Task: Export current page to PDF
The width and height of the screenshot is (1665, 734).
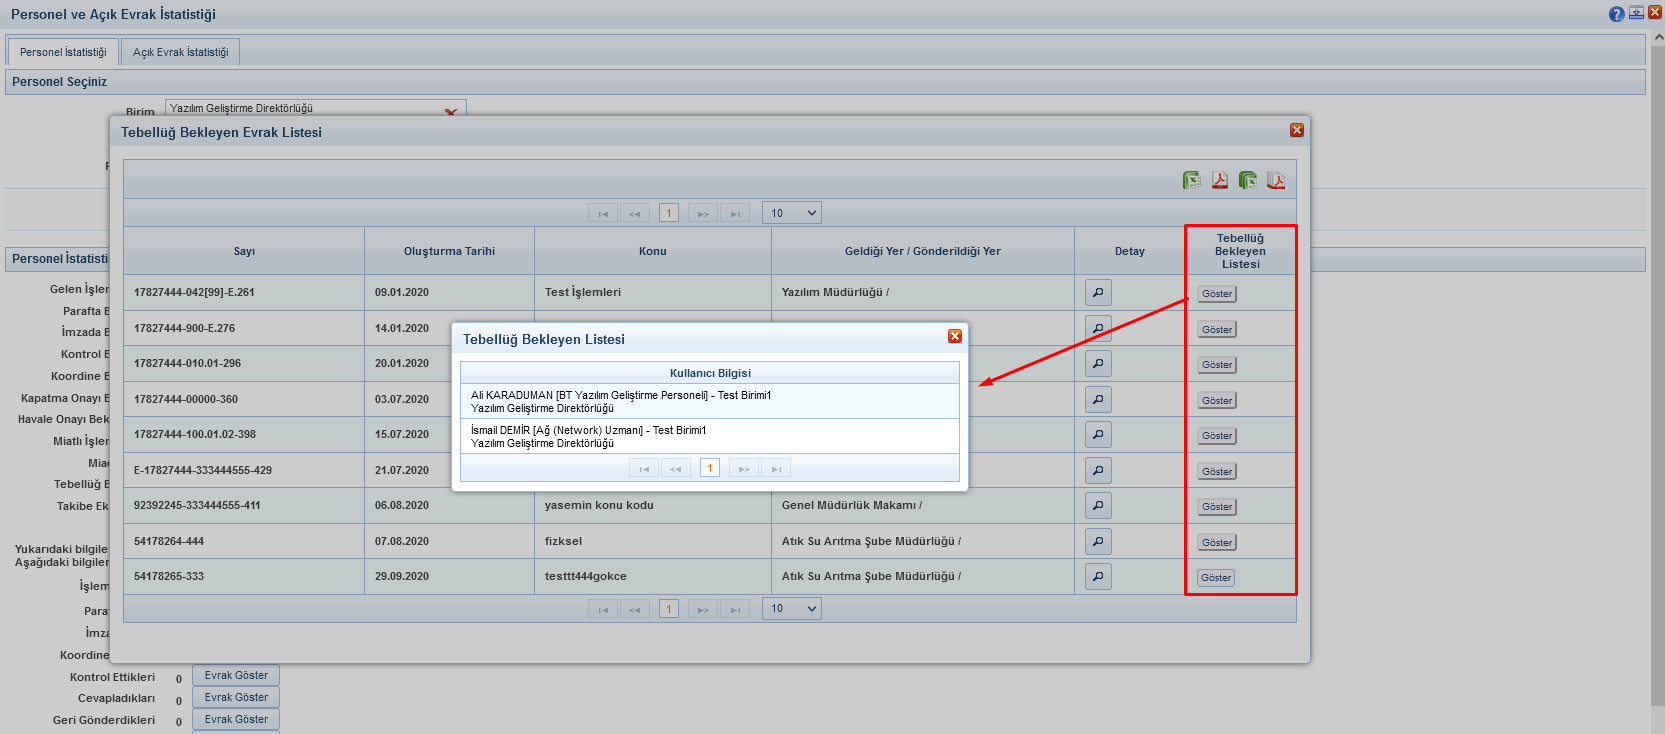Action: click(x=1219, y=180)
